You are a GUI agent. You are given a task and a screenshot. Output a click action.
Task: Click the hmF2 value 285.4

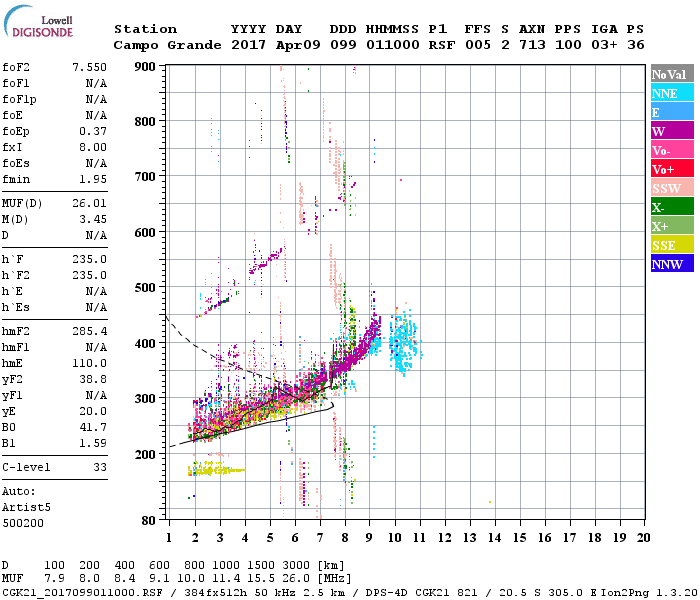pos(89,330)
